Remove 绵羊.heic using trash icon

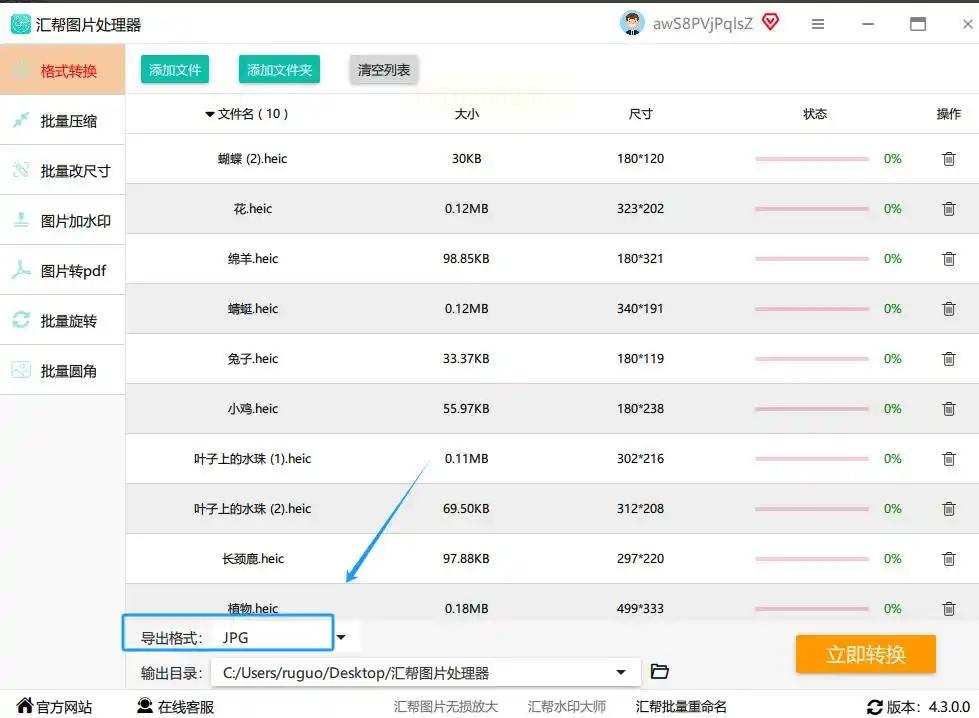(948, 258)
